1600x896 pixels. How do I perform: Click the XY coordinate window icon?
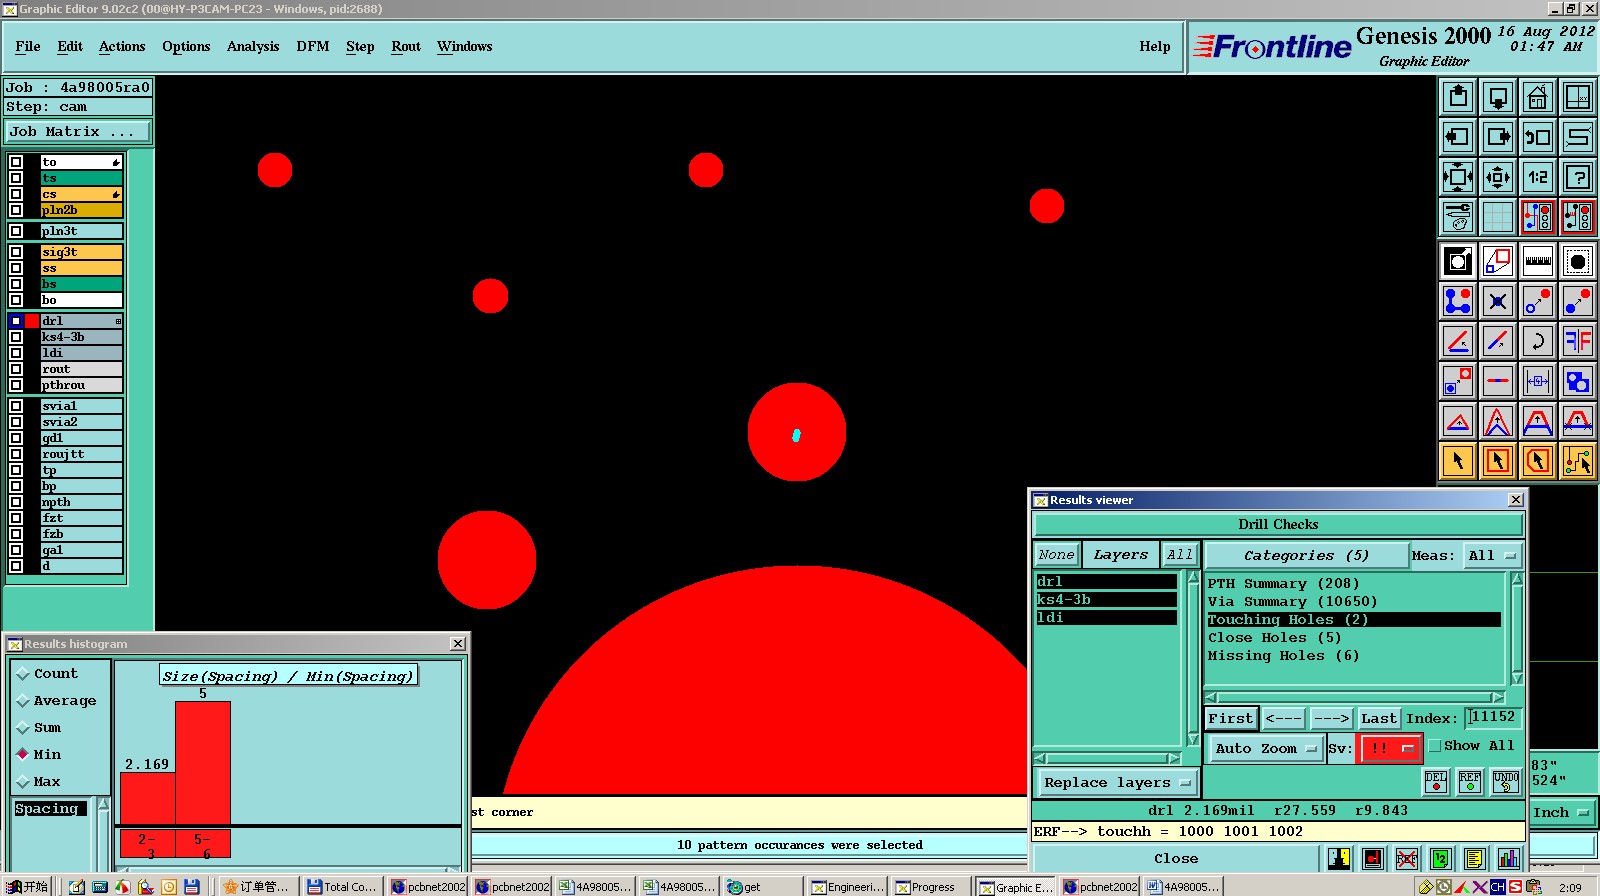click(x=1578, y=97)
